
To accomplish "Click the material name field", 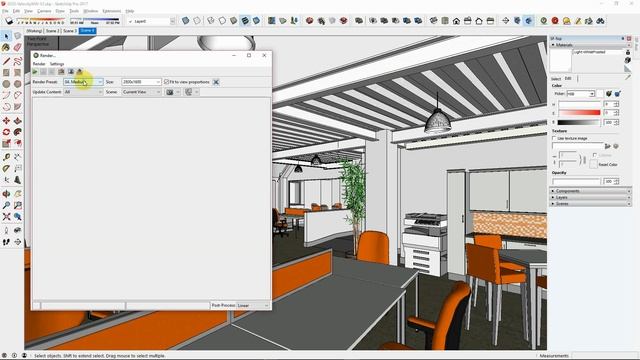I will pyautogui.click(x=598, y=52).
